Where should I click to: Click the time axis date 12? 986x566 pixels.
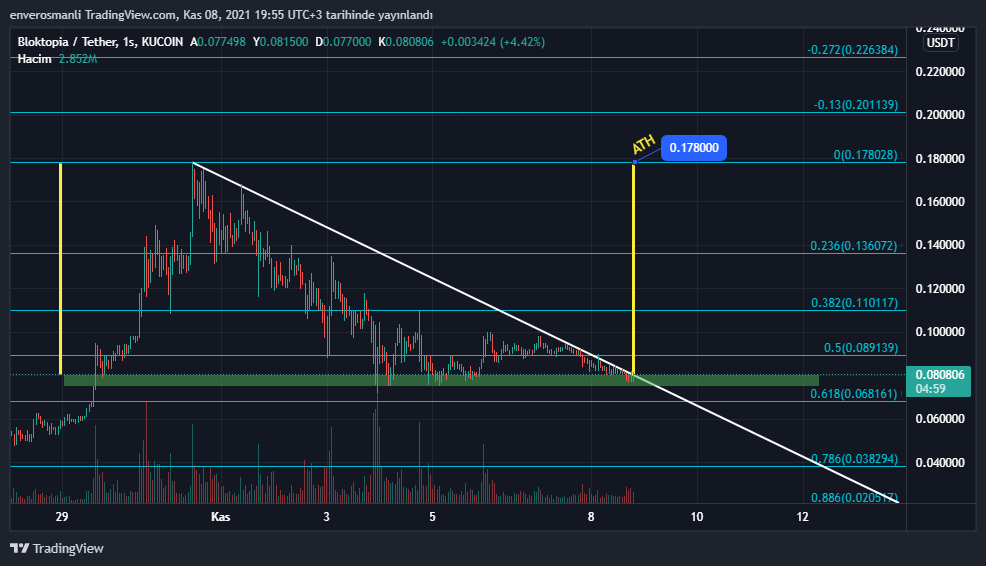coord(802,517)
